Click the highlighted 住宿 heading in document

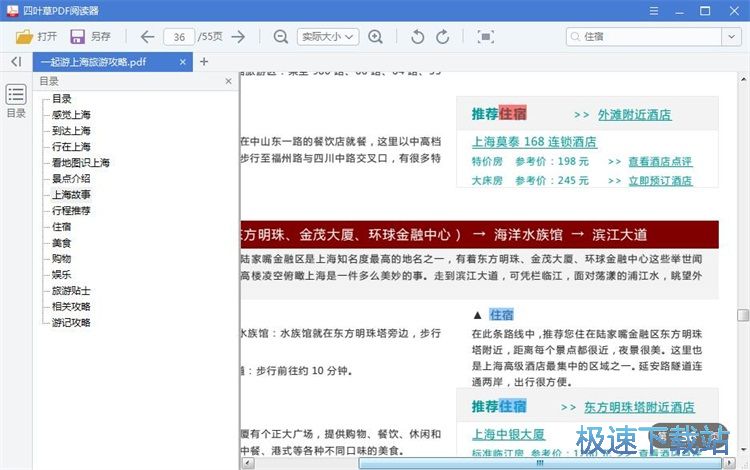(x=501, y=315)
